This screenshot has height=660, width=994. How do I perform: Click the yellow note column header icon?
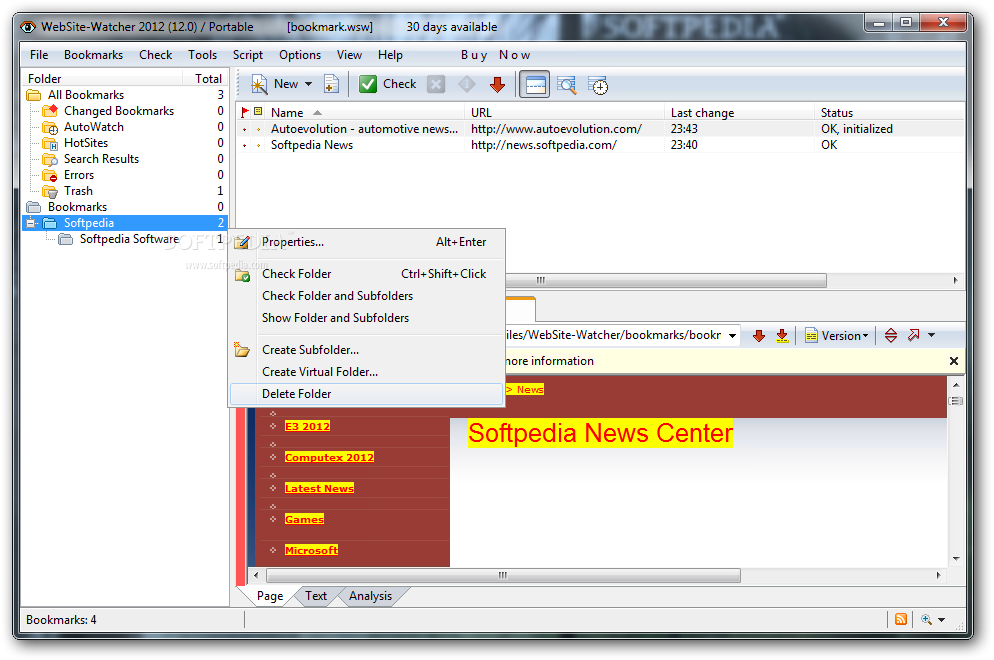click(258, 113)
